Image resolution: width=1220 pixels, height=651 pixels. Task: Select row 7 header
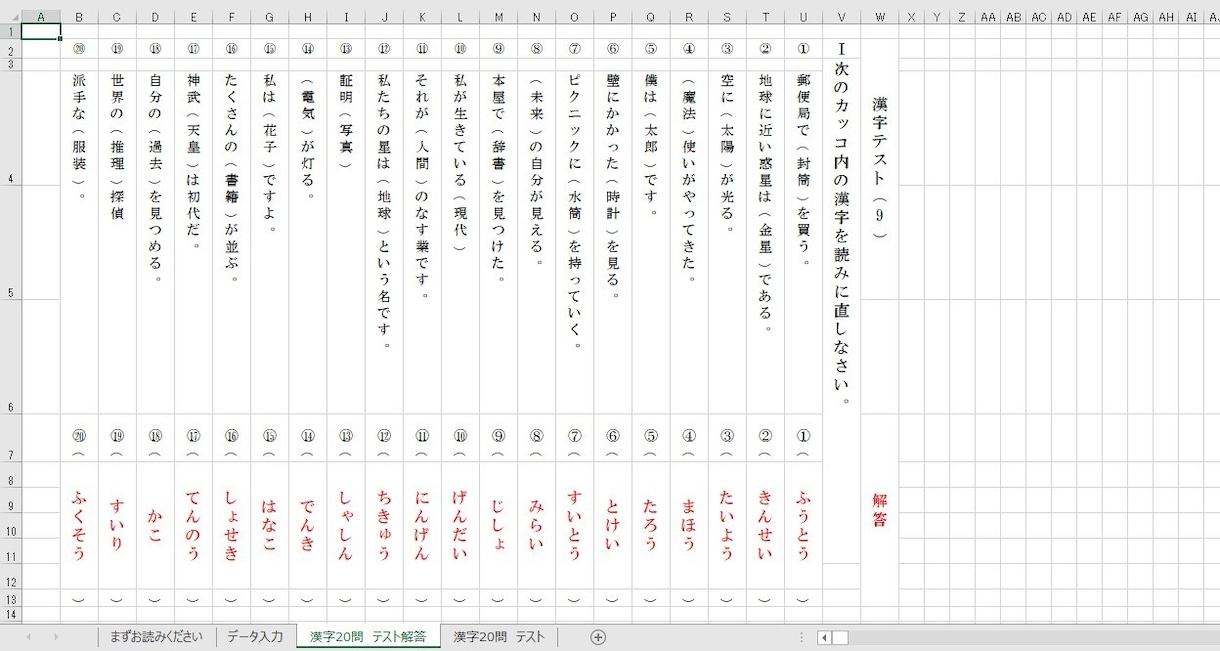(11, 438)
